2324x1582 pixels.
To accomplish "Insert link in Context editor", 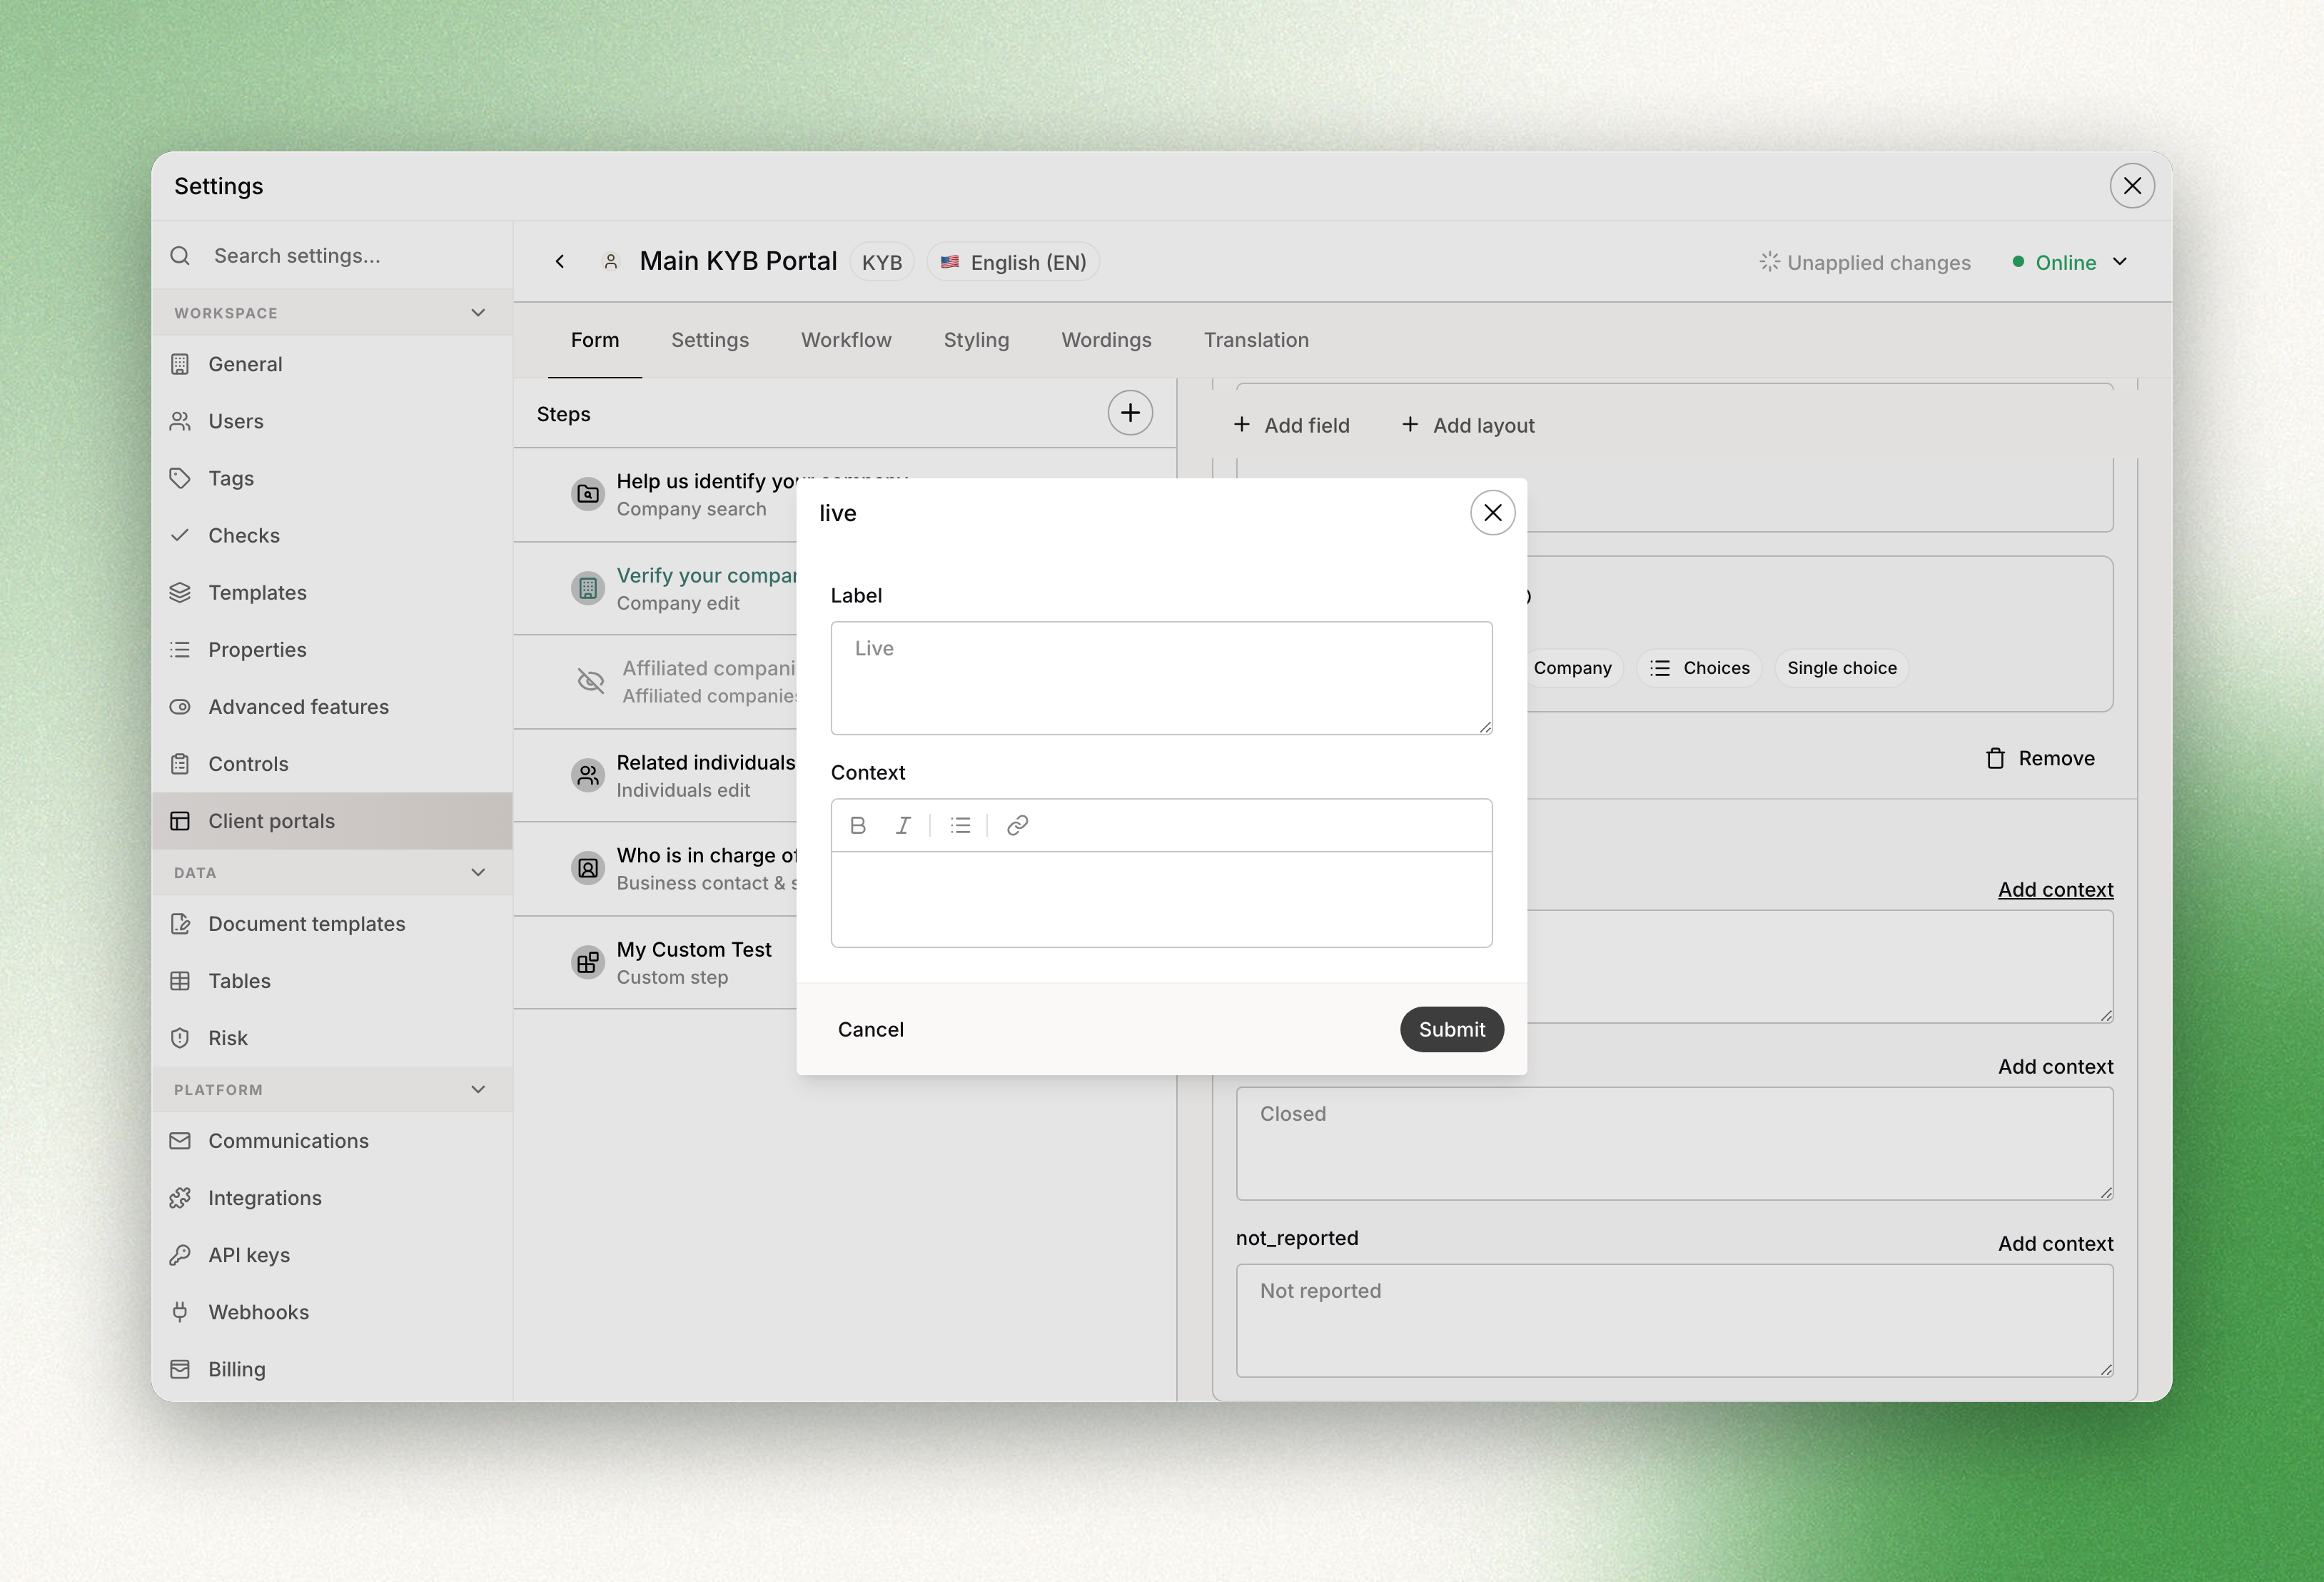I will click(1017, 825).
